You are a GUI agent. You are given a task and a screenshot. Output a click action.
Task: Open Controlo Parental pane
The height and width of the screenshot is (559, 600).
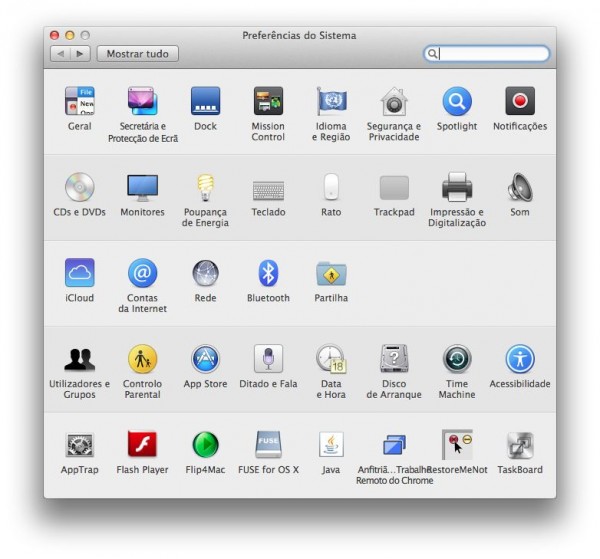(142, 359)
